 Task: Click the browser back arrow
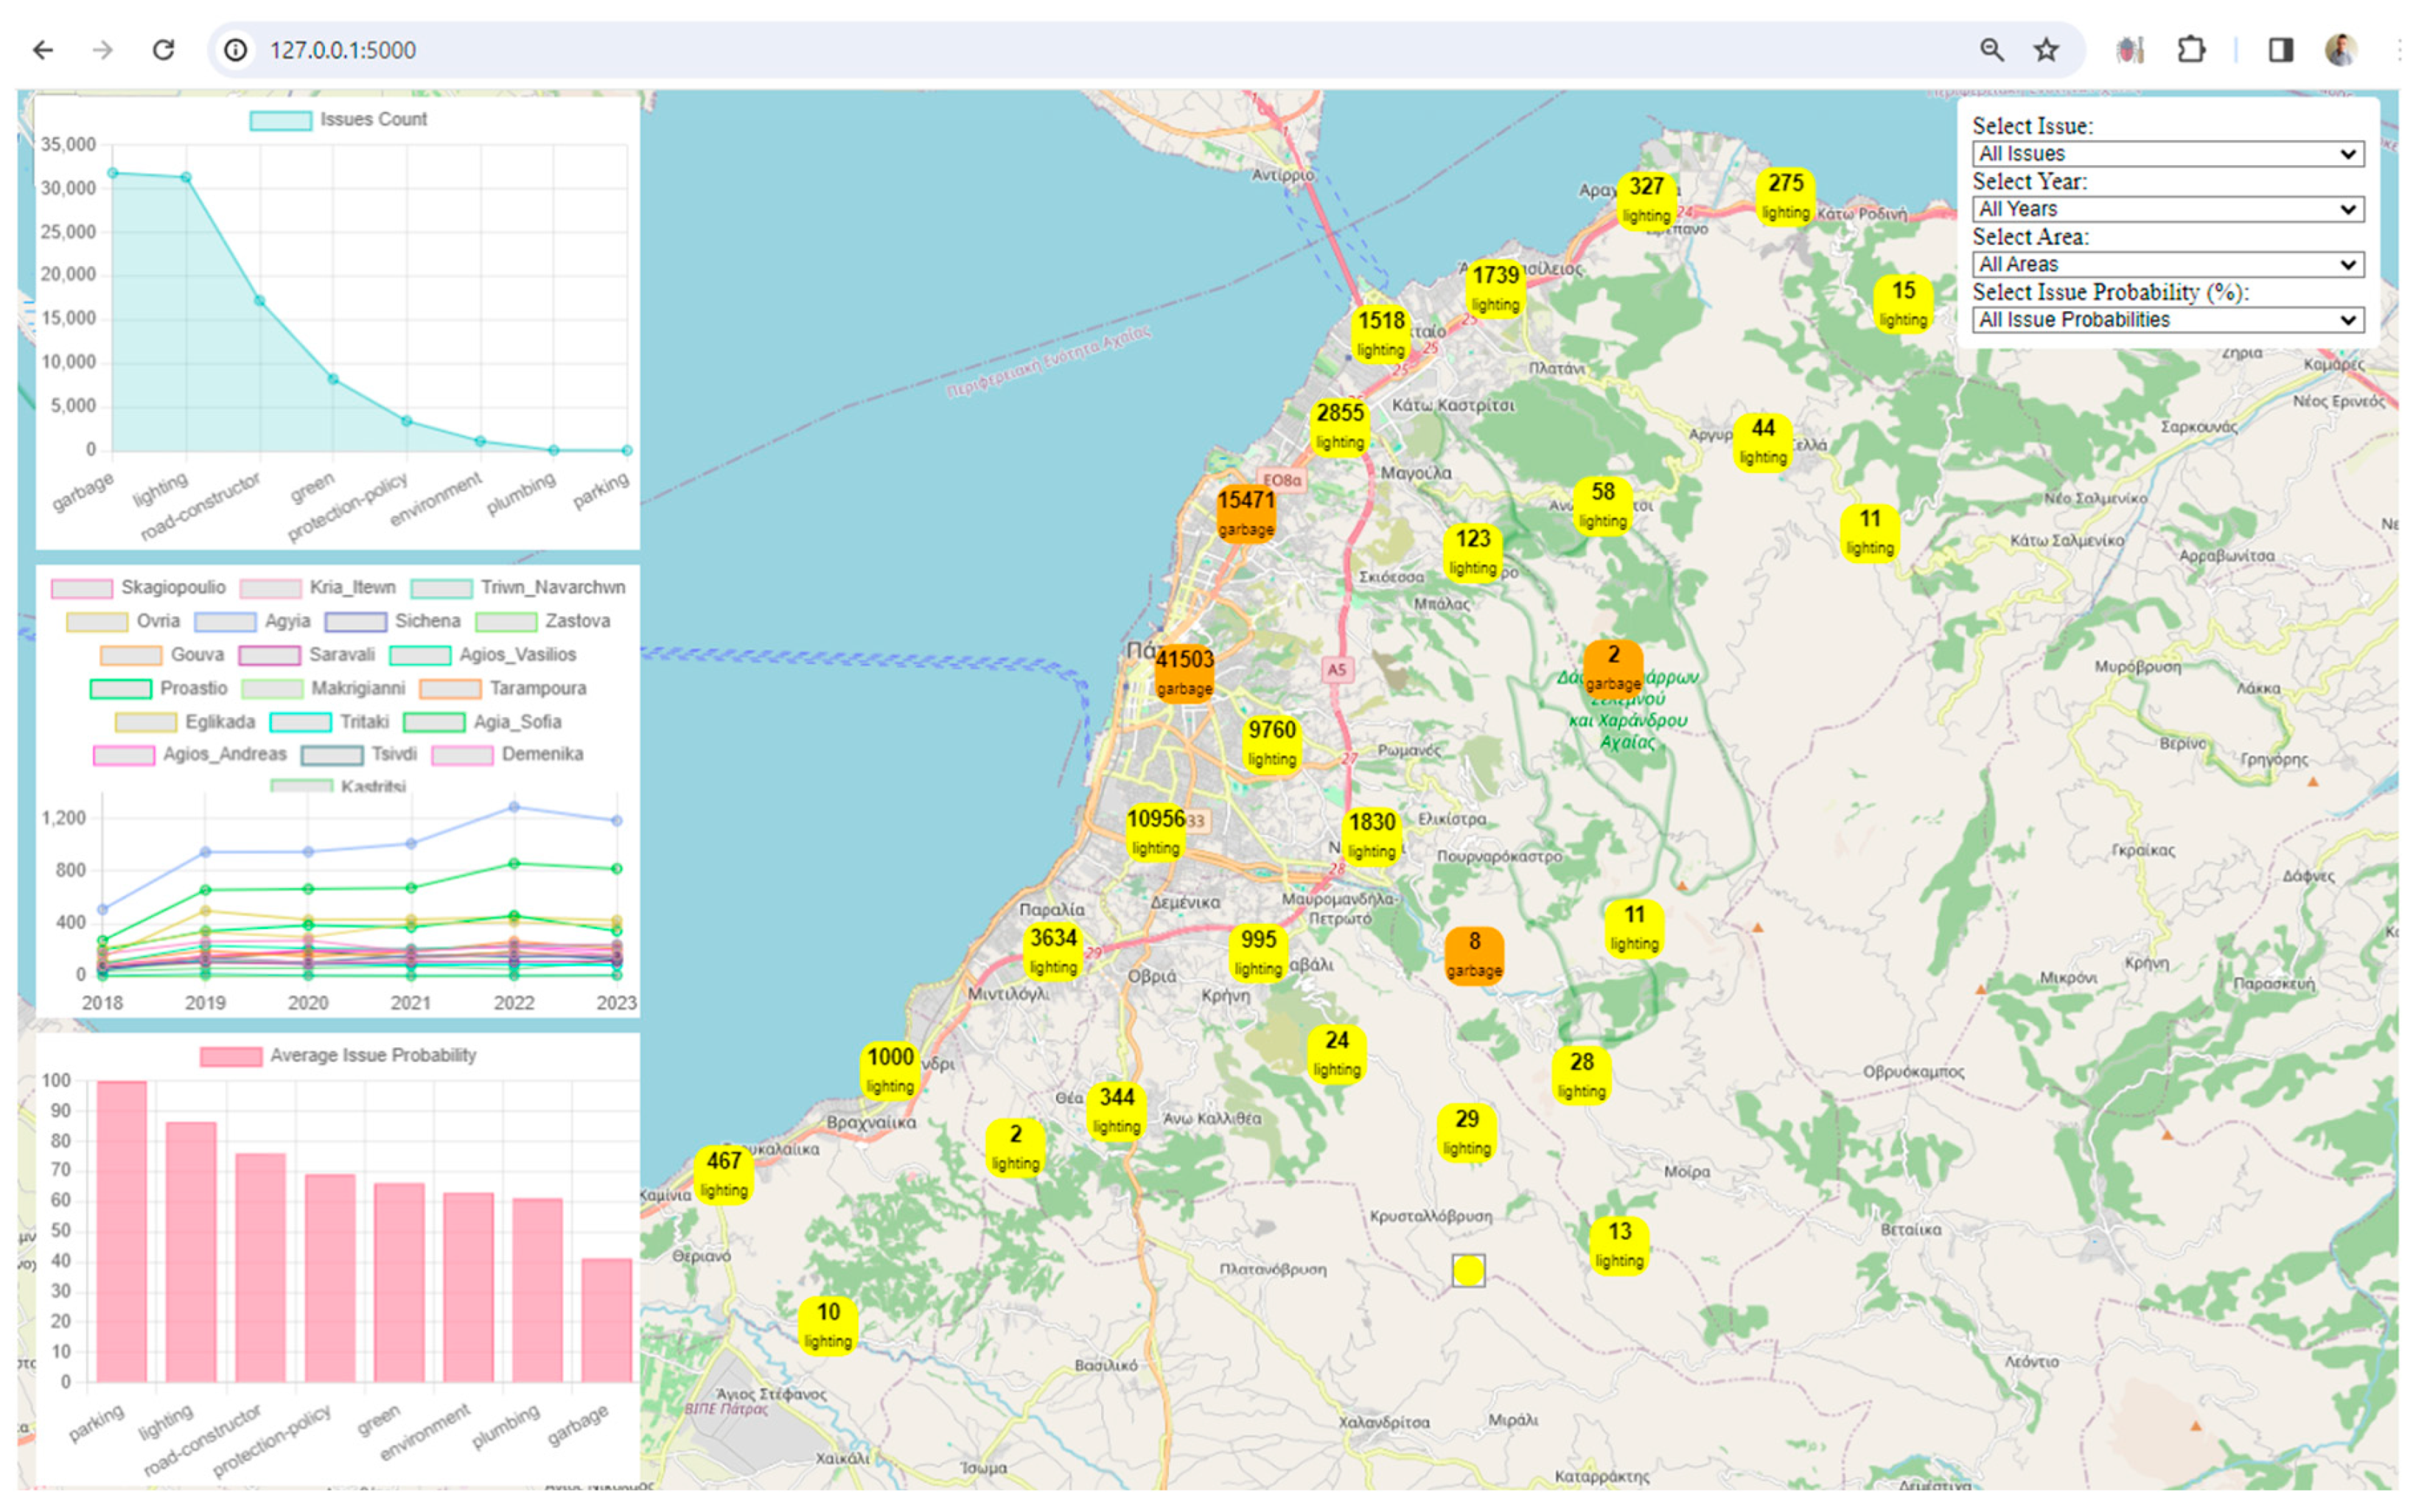(x=43, y=50)
